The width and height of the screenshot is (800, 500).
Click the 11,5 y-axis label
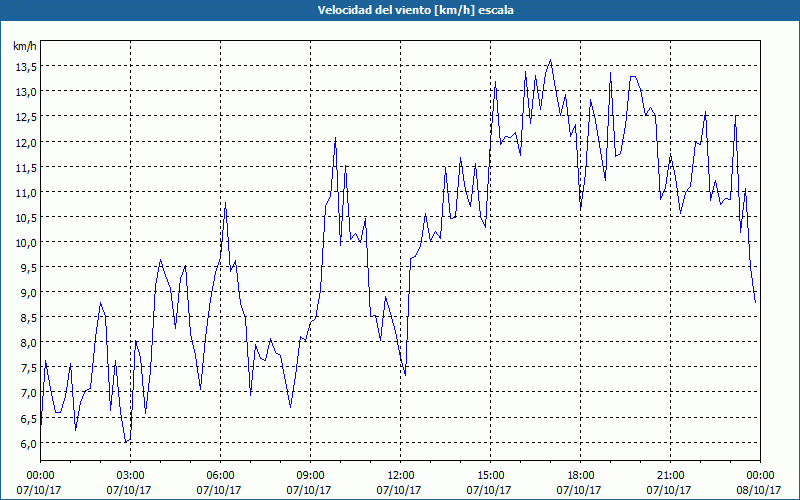27,167
